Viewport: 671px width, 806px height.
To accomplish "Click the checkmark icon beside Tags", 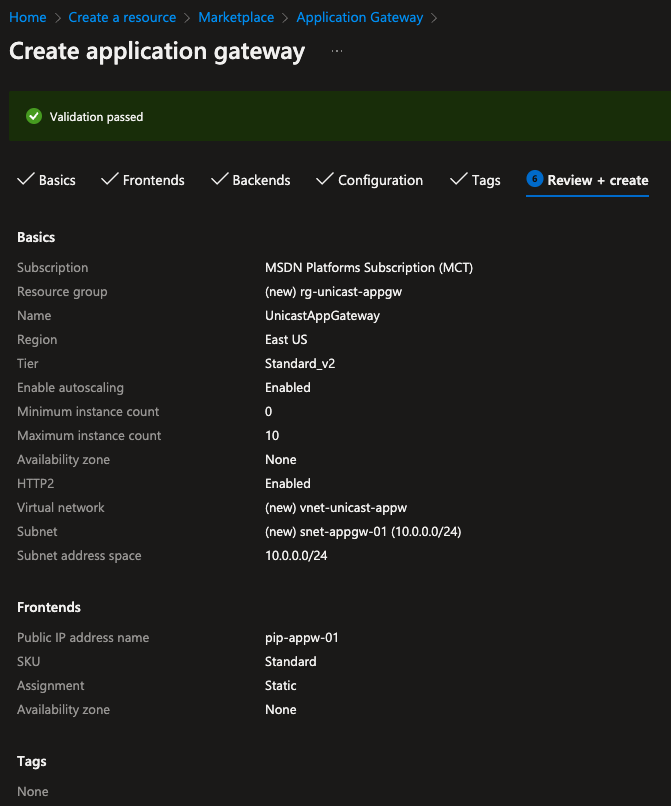I will (459, 180).
